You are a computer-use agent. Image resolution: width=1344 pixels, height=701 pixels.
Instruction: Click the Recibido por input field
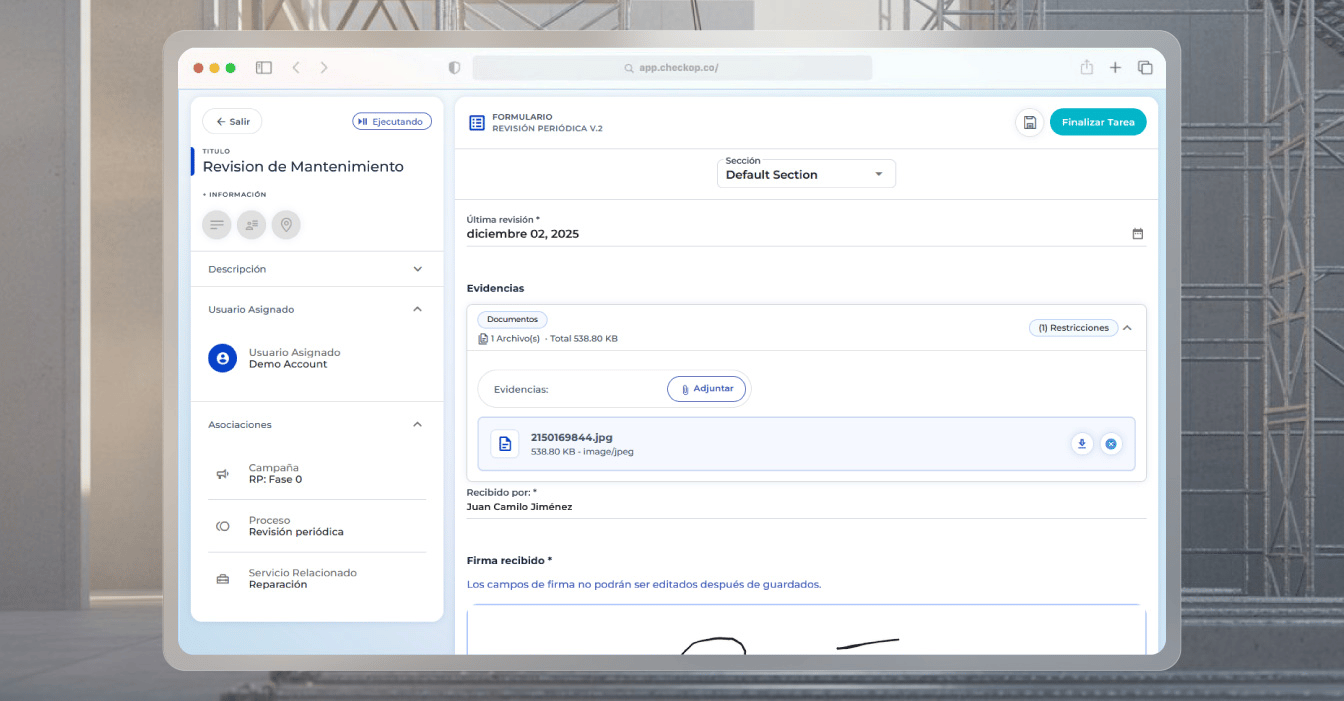(x=805, y=507)
